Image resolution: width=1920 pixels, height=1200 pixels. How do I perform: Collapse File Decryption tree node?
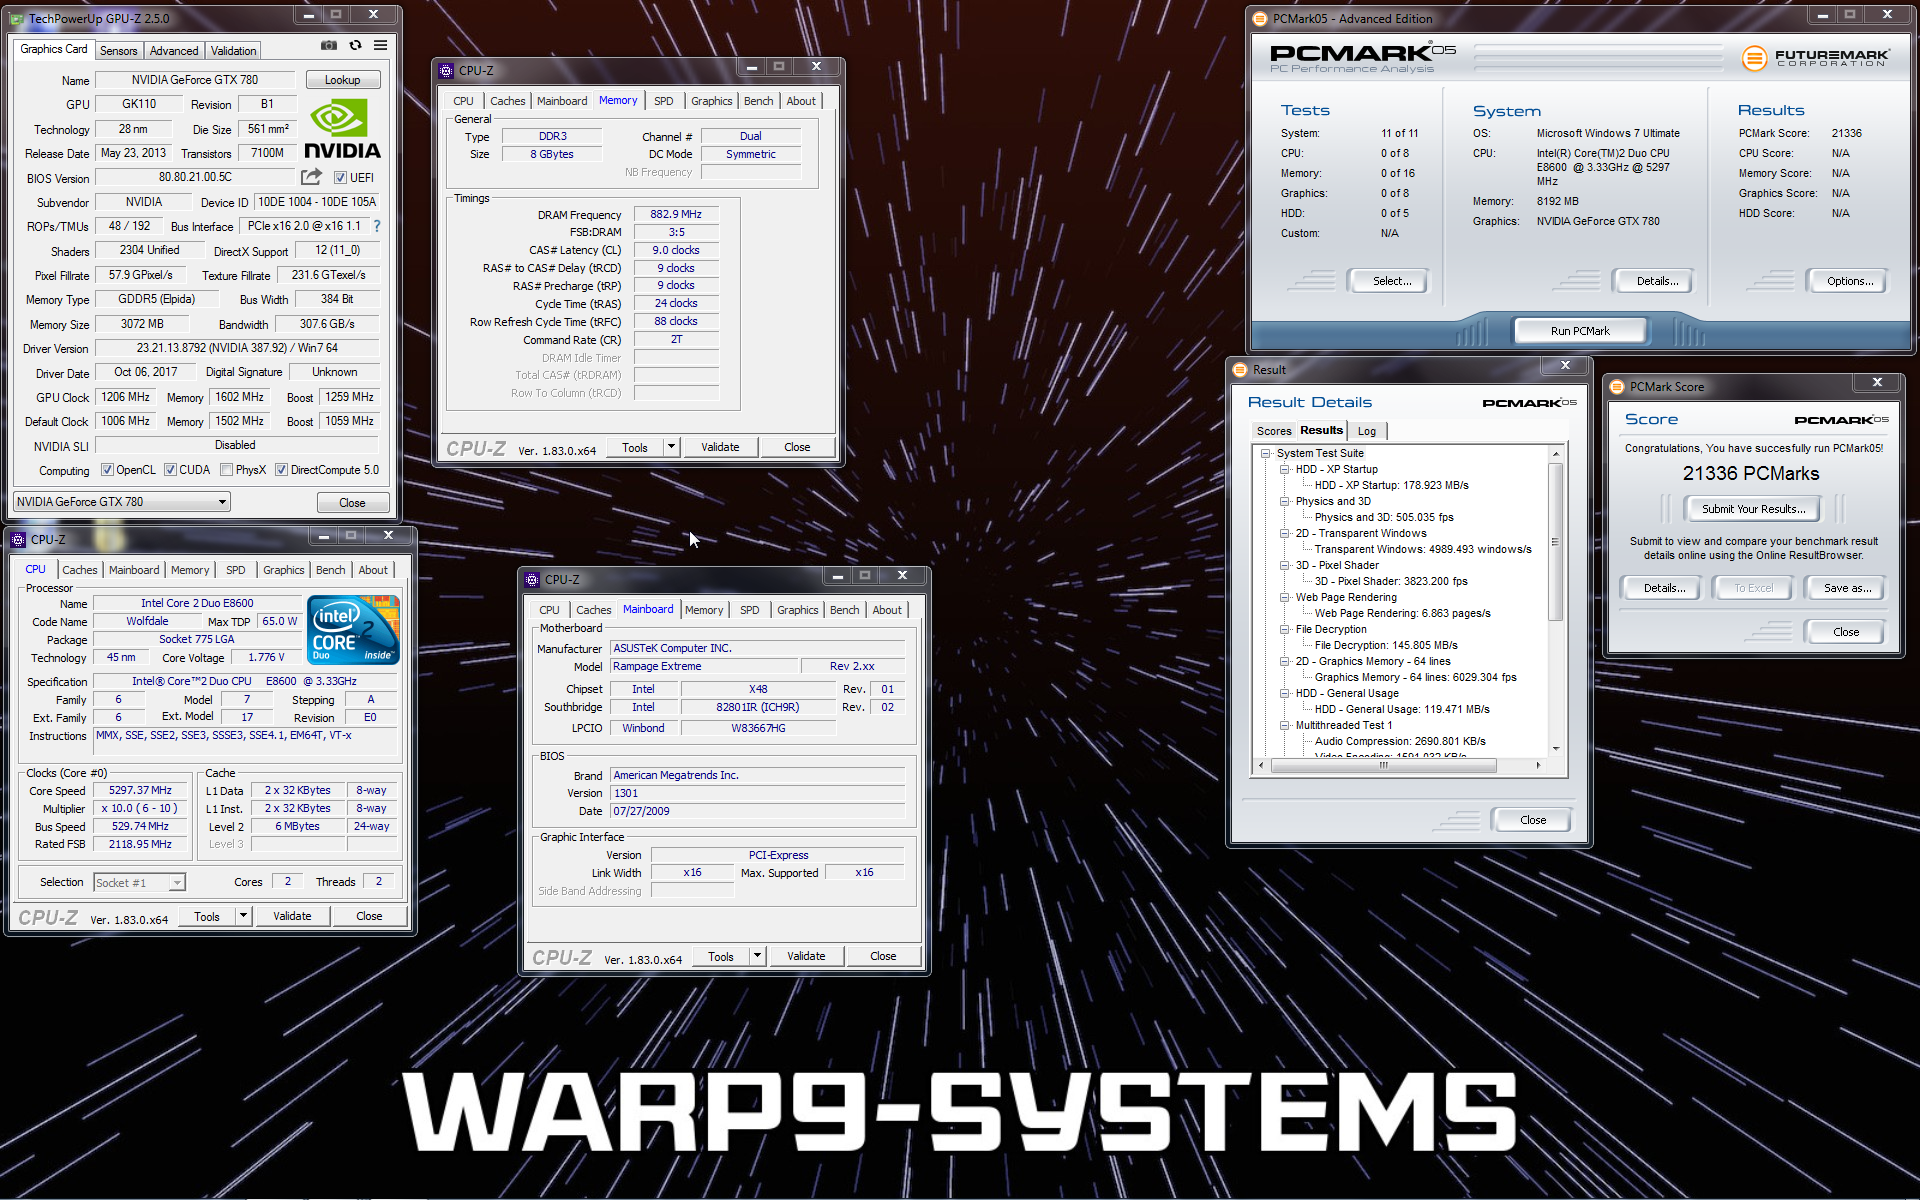1285,629
